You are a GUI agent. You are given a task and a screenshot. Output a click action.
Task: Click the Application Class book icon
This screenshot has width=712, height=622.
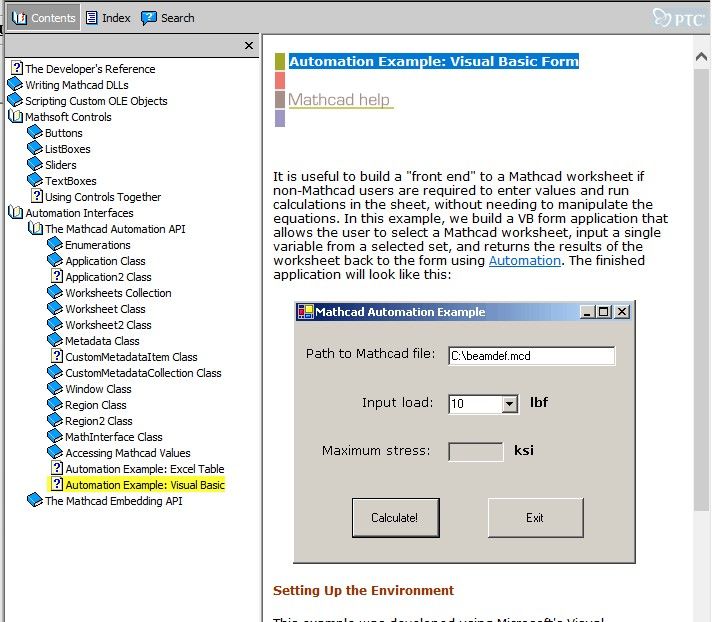[55, 260]
